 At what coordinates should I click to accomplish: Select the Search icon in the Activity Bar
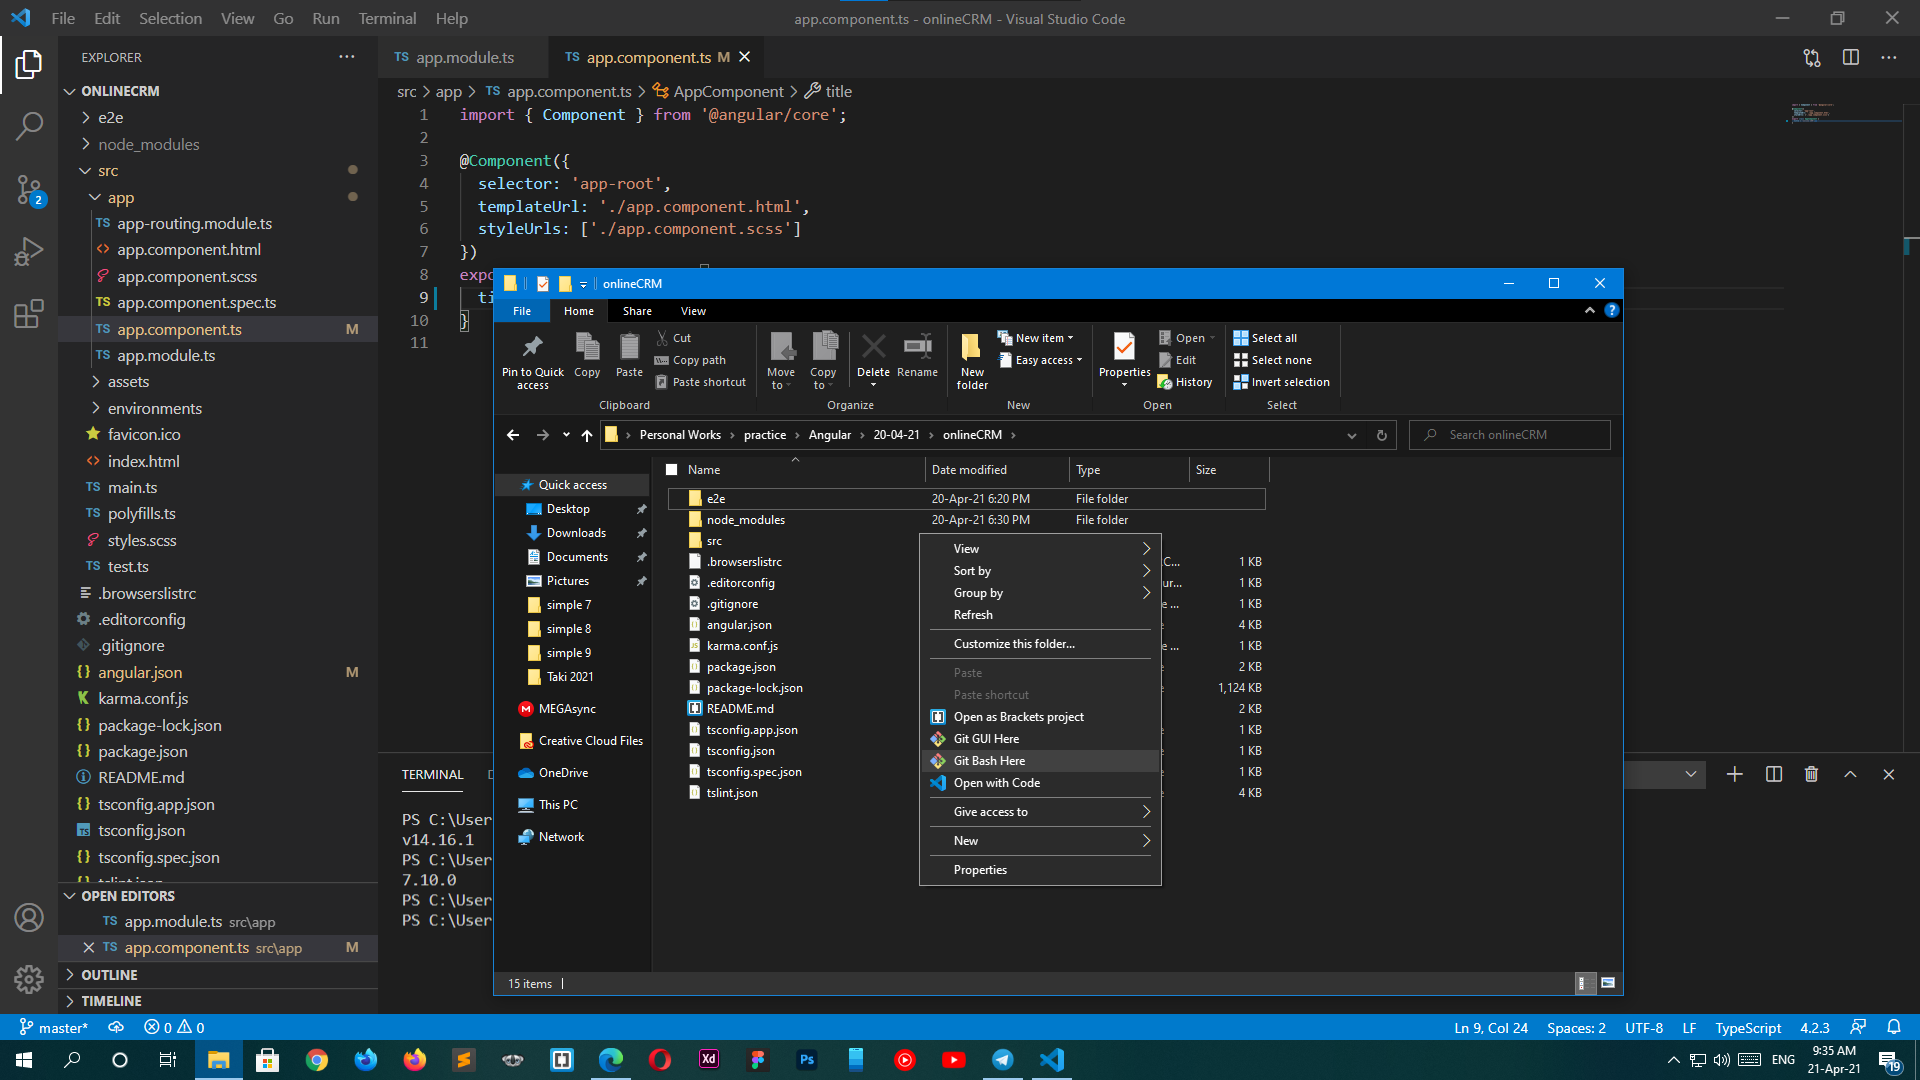[x=28, y=126]
